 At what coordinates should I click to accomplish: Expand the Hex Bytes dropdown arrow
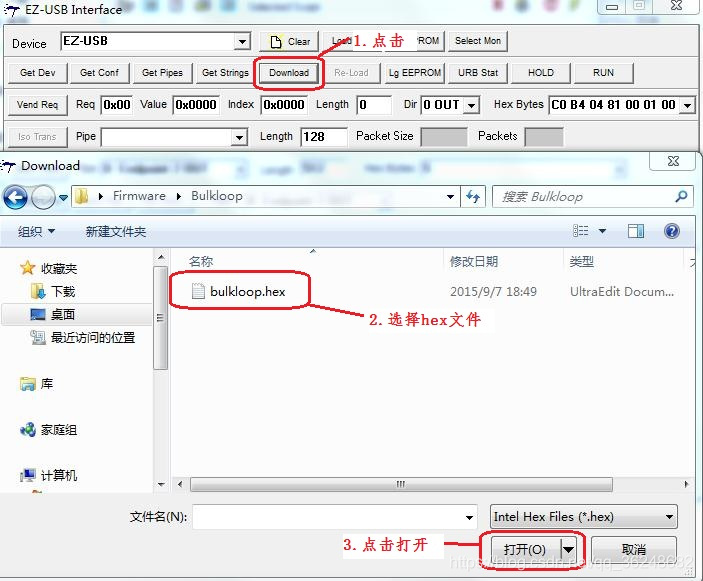[687, 105]
